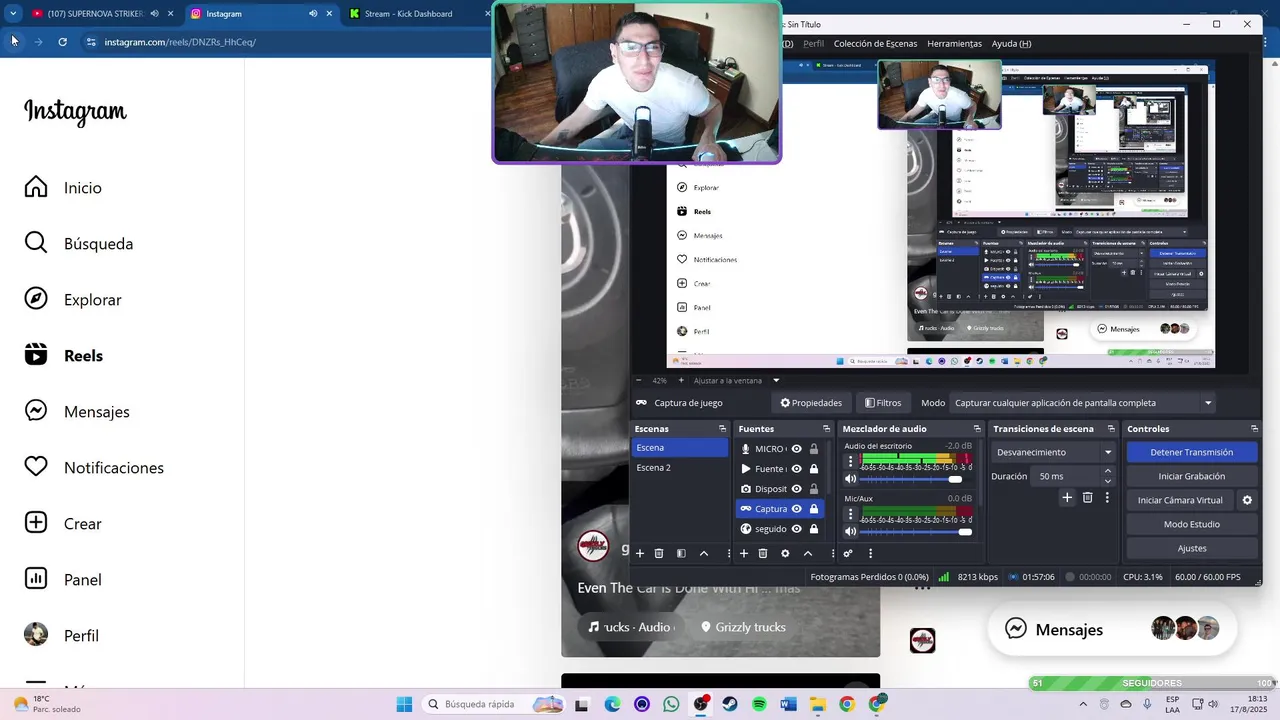Click Iniciar Cámara Virtual button

(x=1180, y=500)
